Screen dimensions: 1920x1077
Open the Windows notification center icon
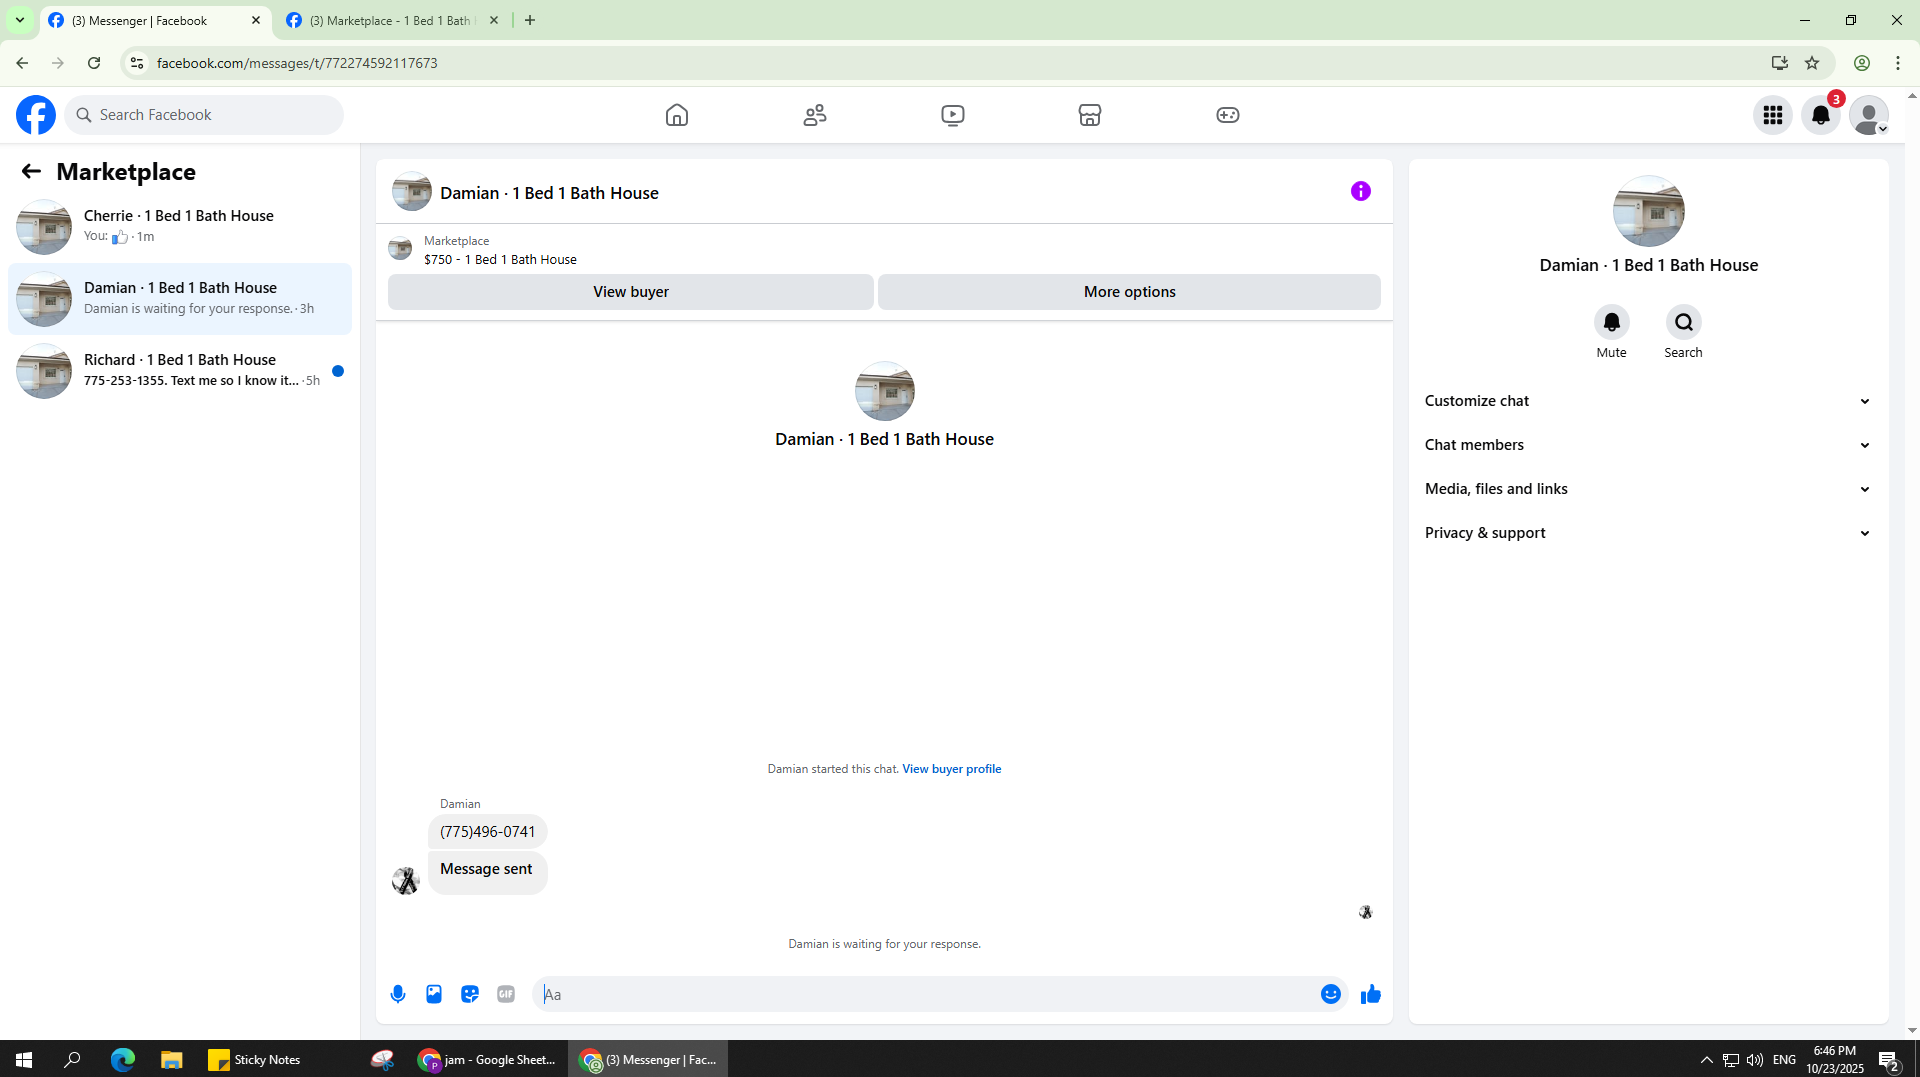1889,1061
